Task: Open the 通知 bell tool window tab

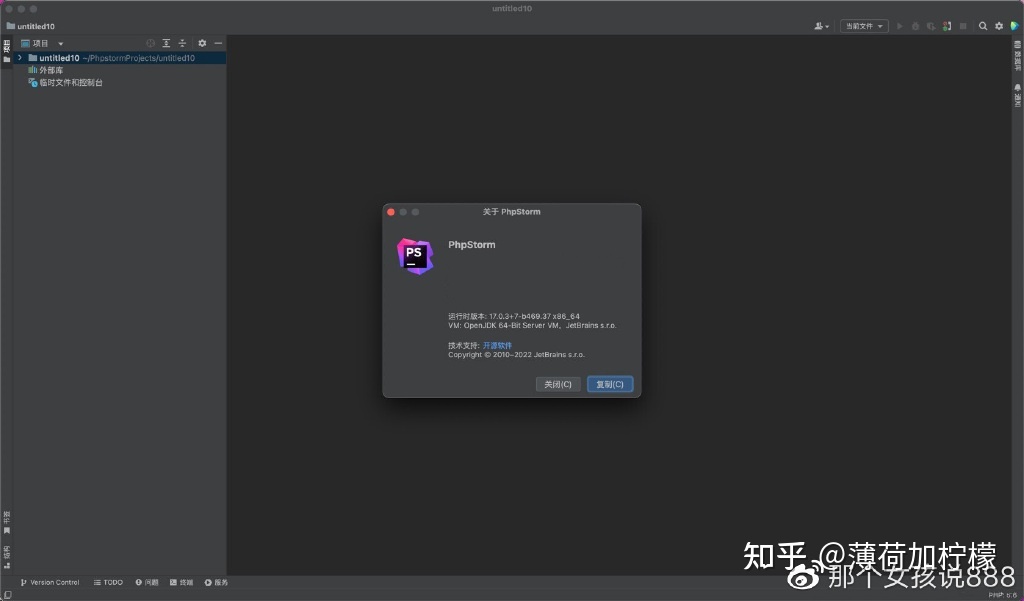Action: [1017, 95]
